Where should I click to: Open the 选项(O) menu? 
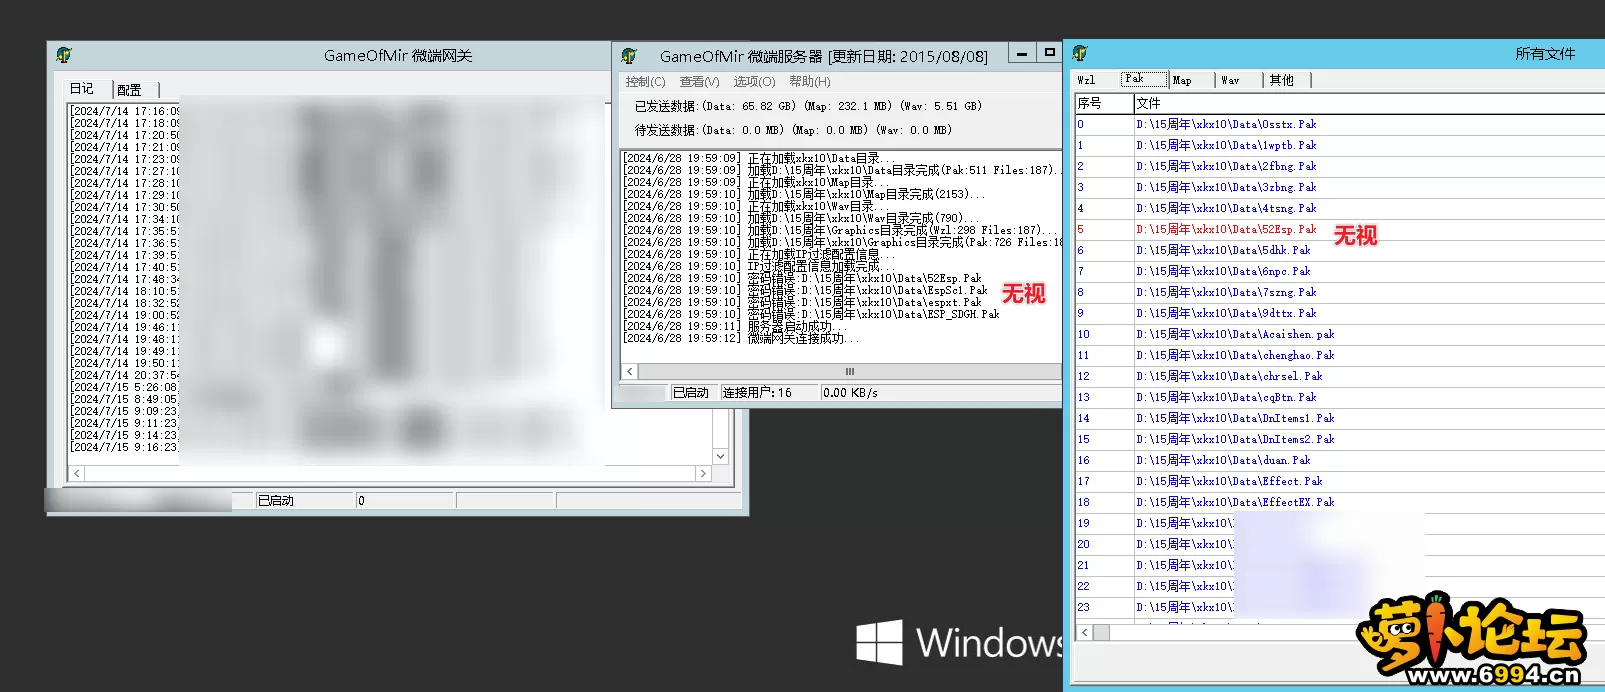[754, 82]
